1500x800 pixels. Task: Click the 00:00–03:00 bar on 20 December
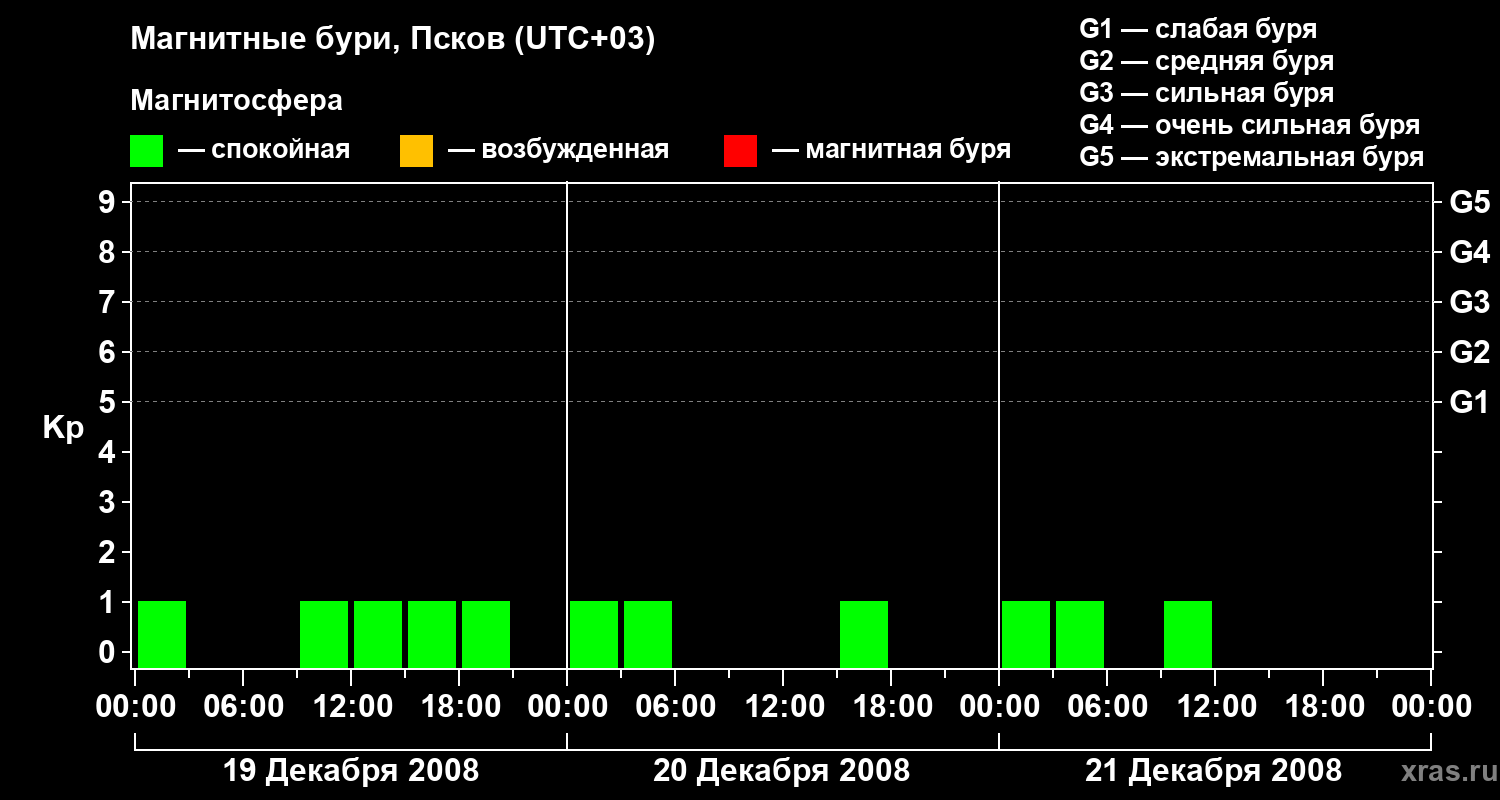tap(594, 634)
